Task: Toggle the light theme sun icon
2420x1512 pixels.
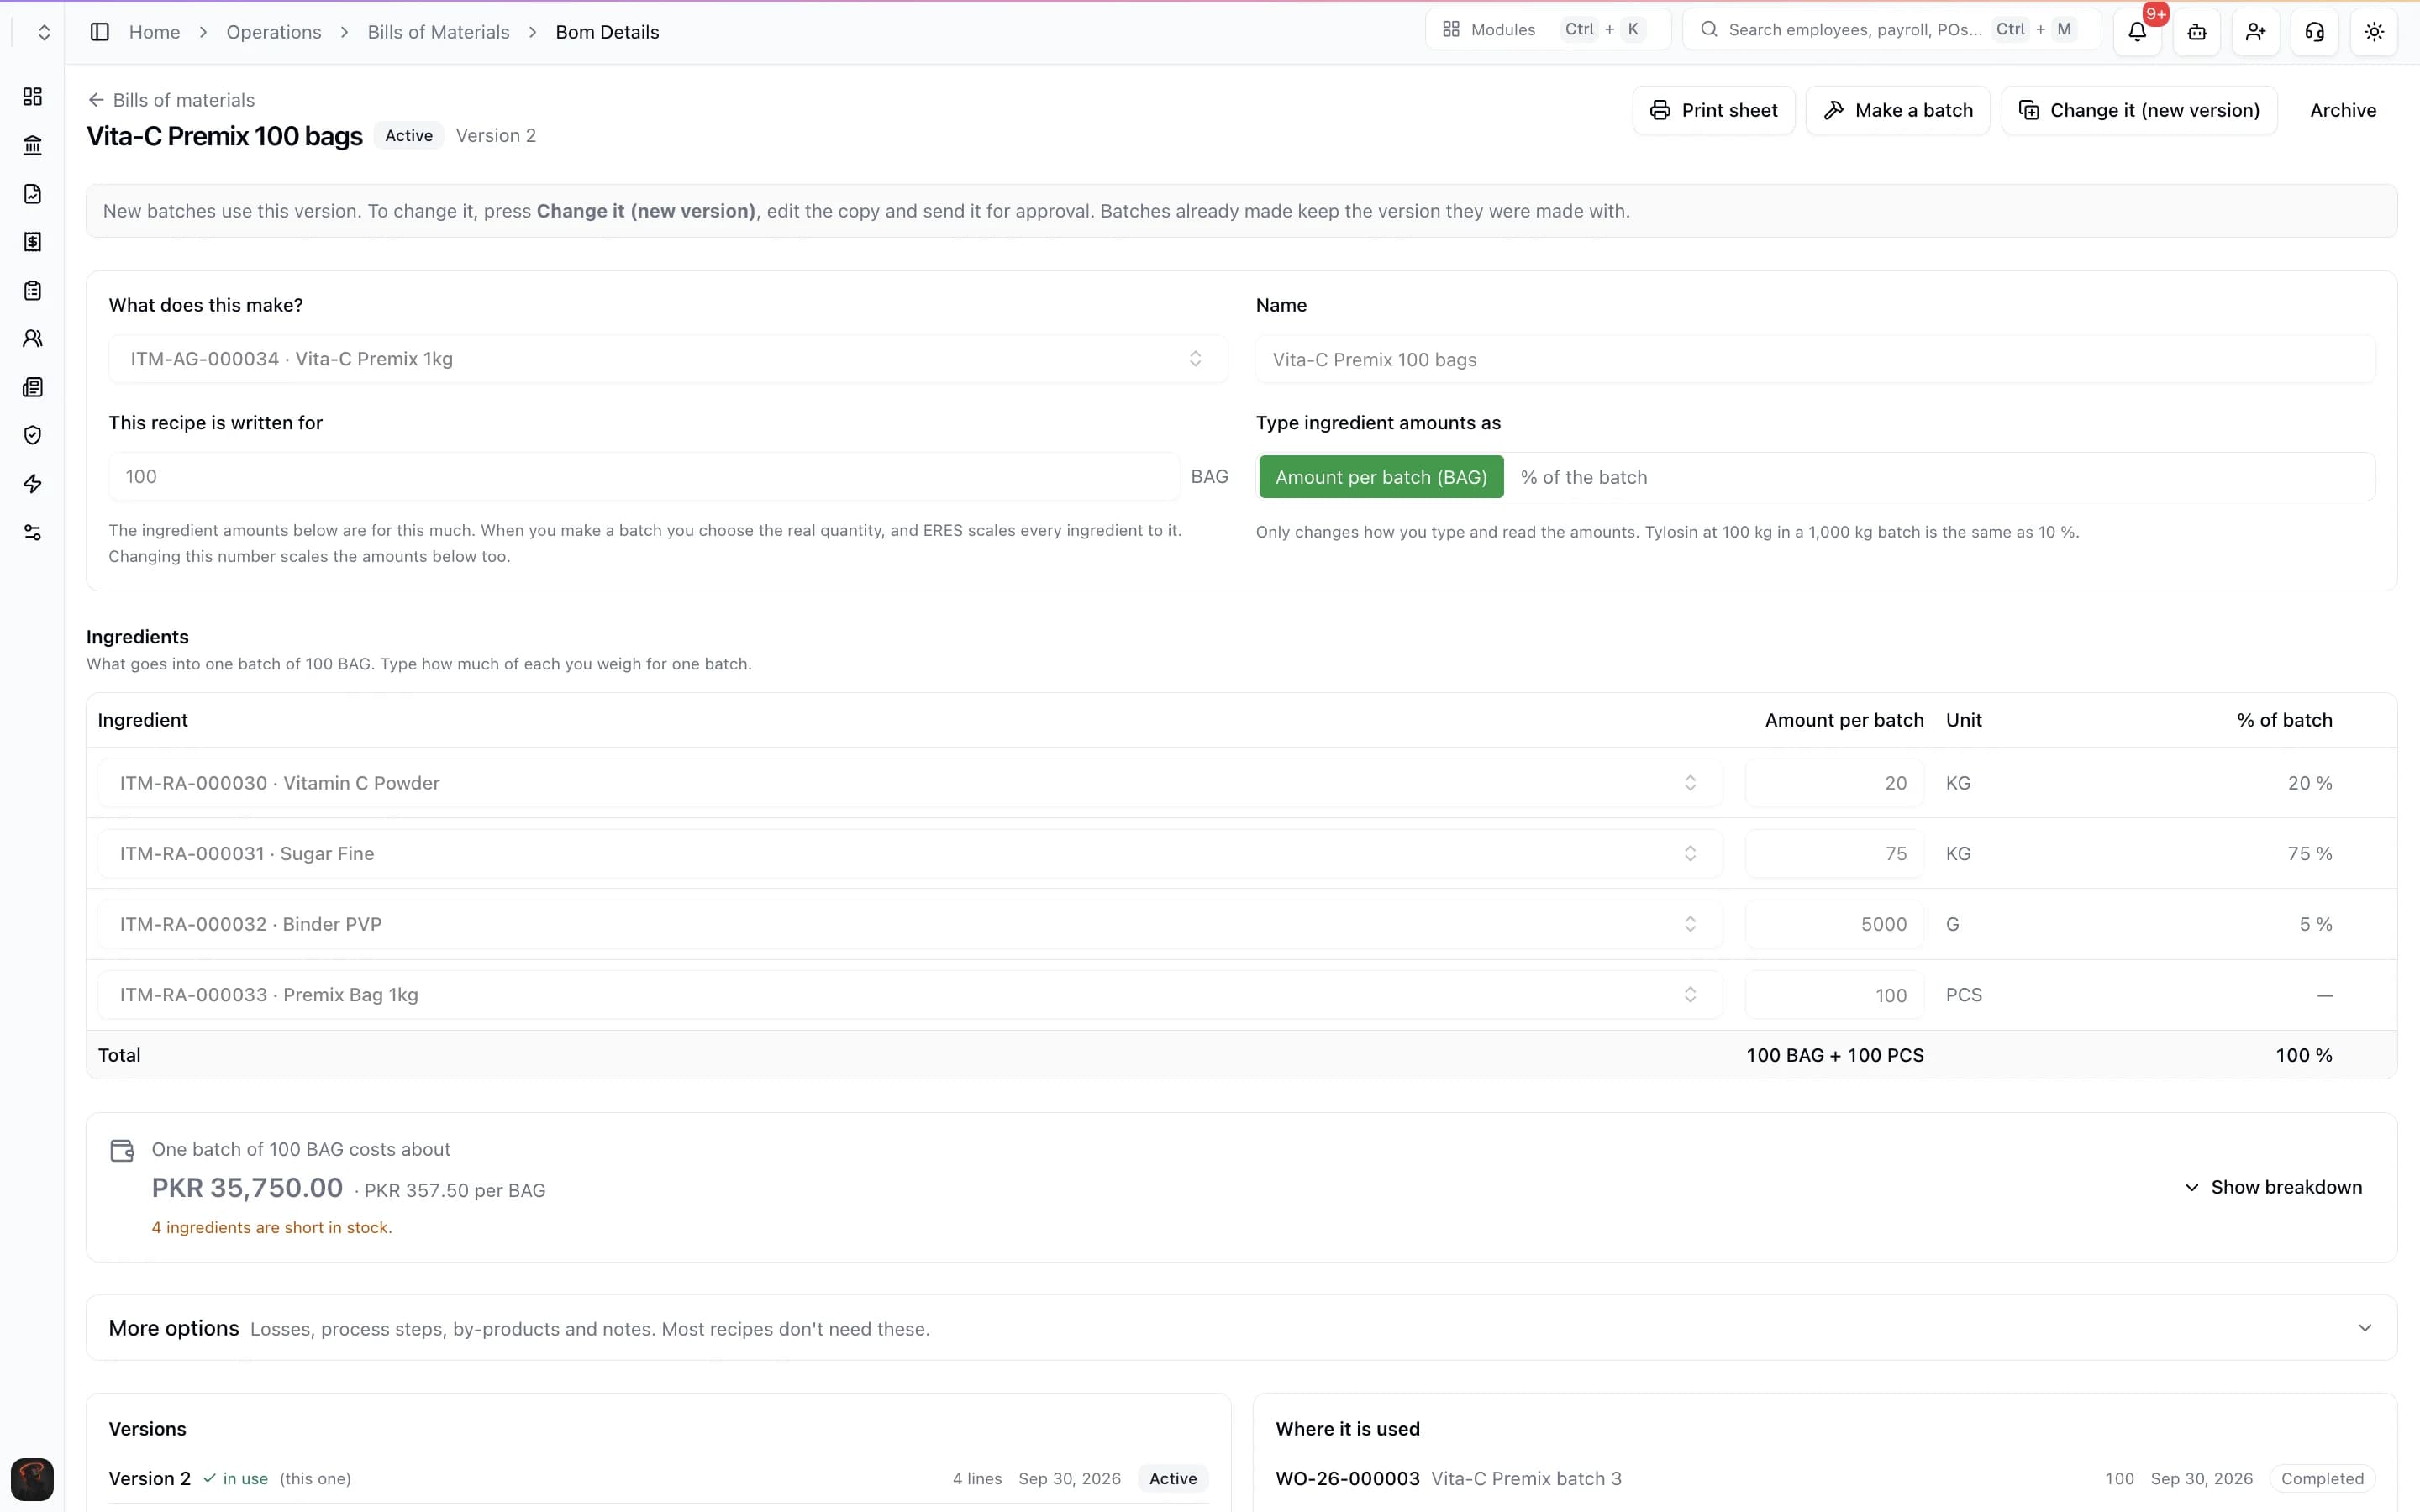Action: [2373, 32]
